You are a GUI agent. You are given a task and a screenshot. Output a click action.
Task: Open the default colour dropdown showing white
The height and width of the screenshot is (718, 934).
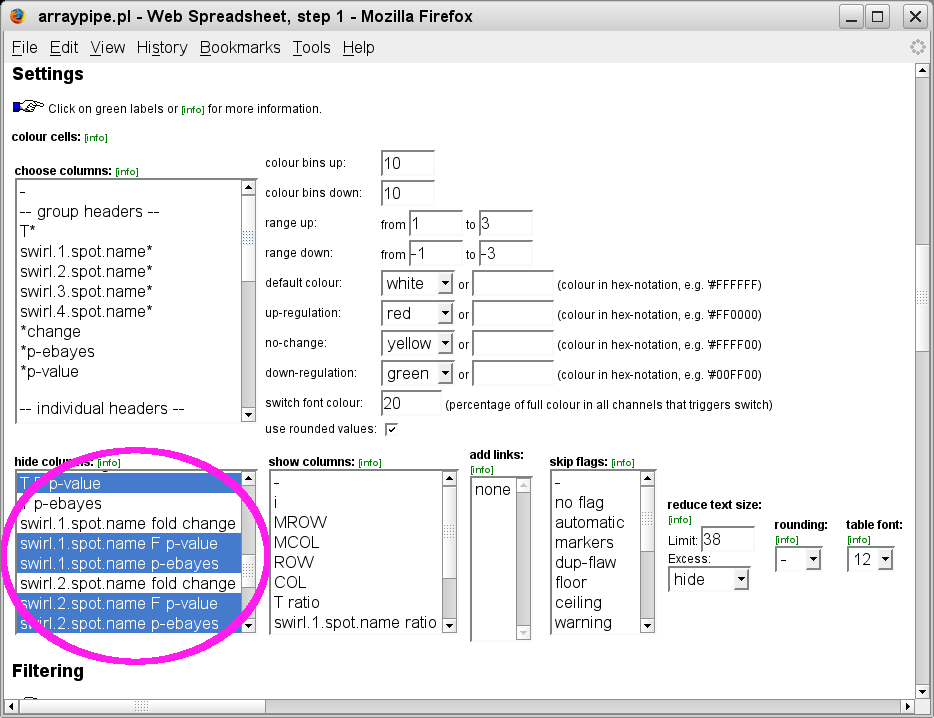click(x=417, y=284)
